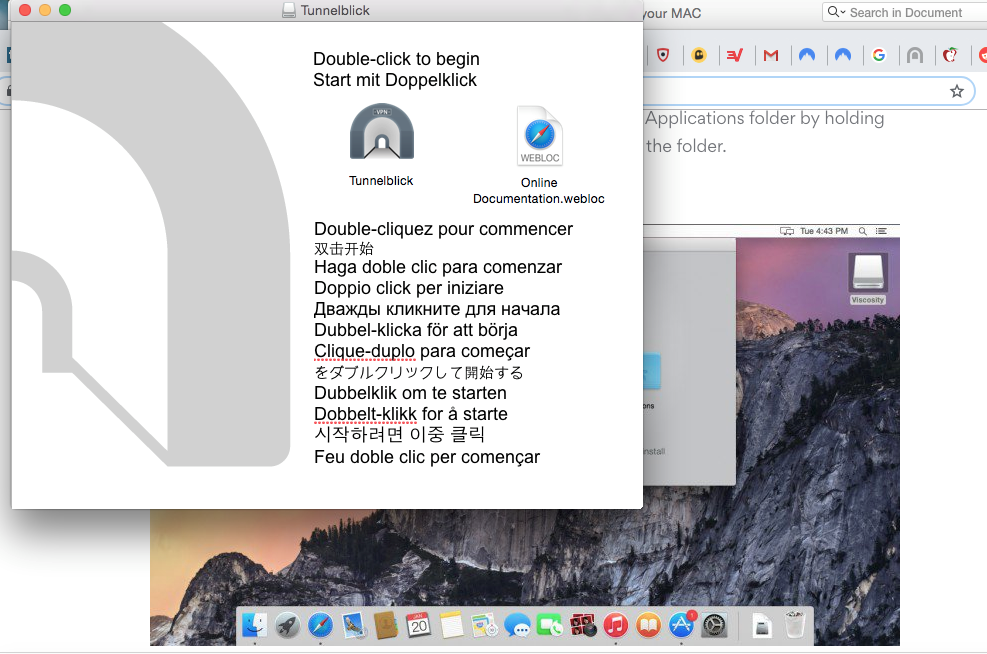Click the "Doppio click per iniziare" line

[x=409, y=288]
